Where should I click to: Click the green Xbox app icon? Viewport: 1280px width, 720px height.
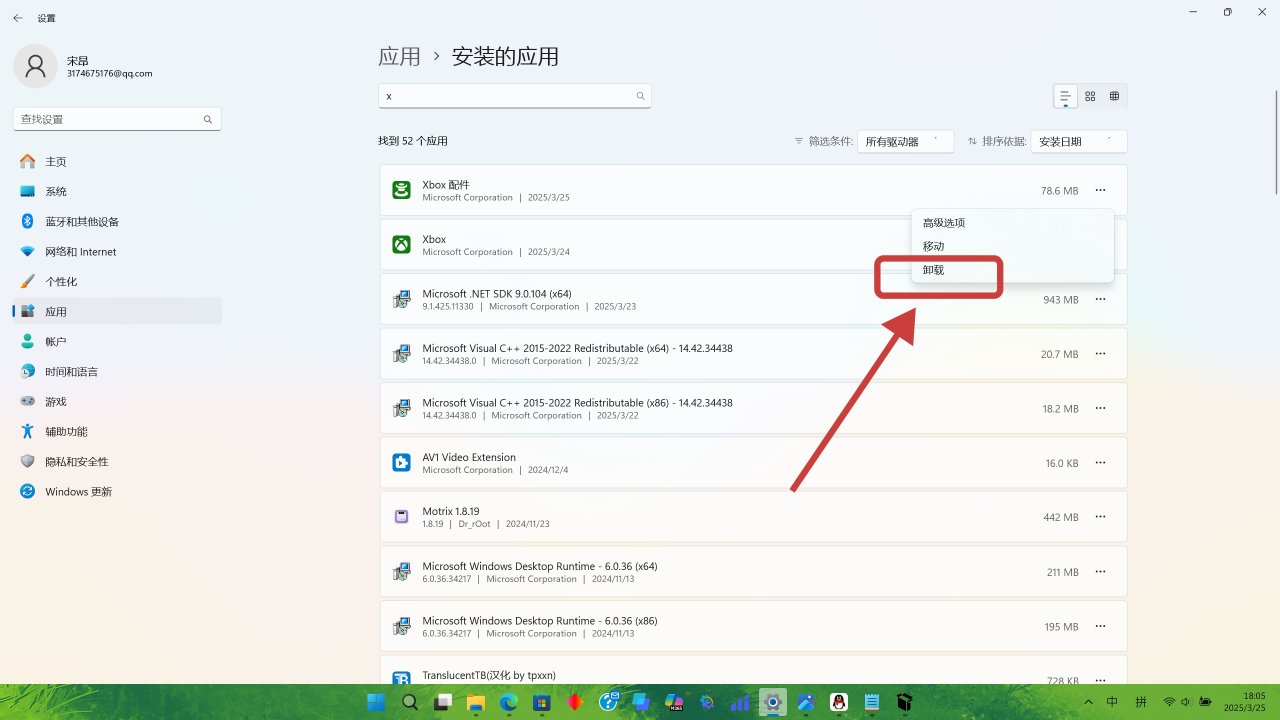tap(401, 245)
